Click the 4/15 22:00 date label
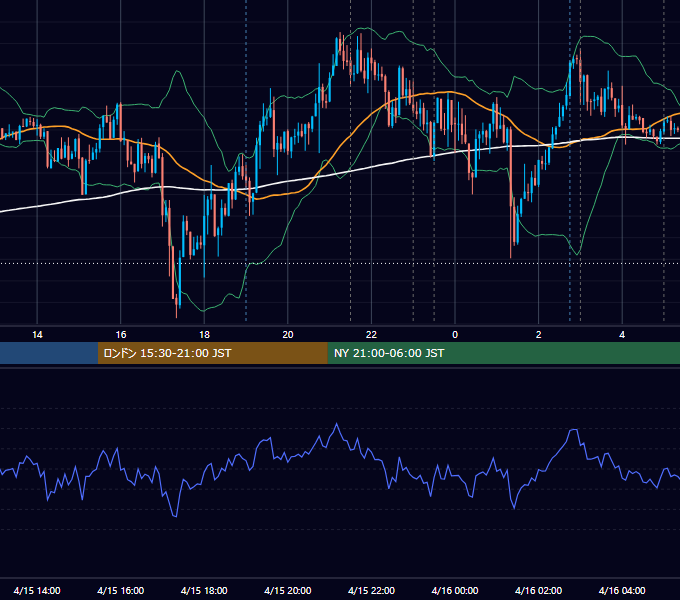The width and height of the screenshot is (680, 600). pos(371,590)
